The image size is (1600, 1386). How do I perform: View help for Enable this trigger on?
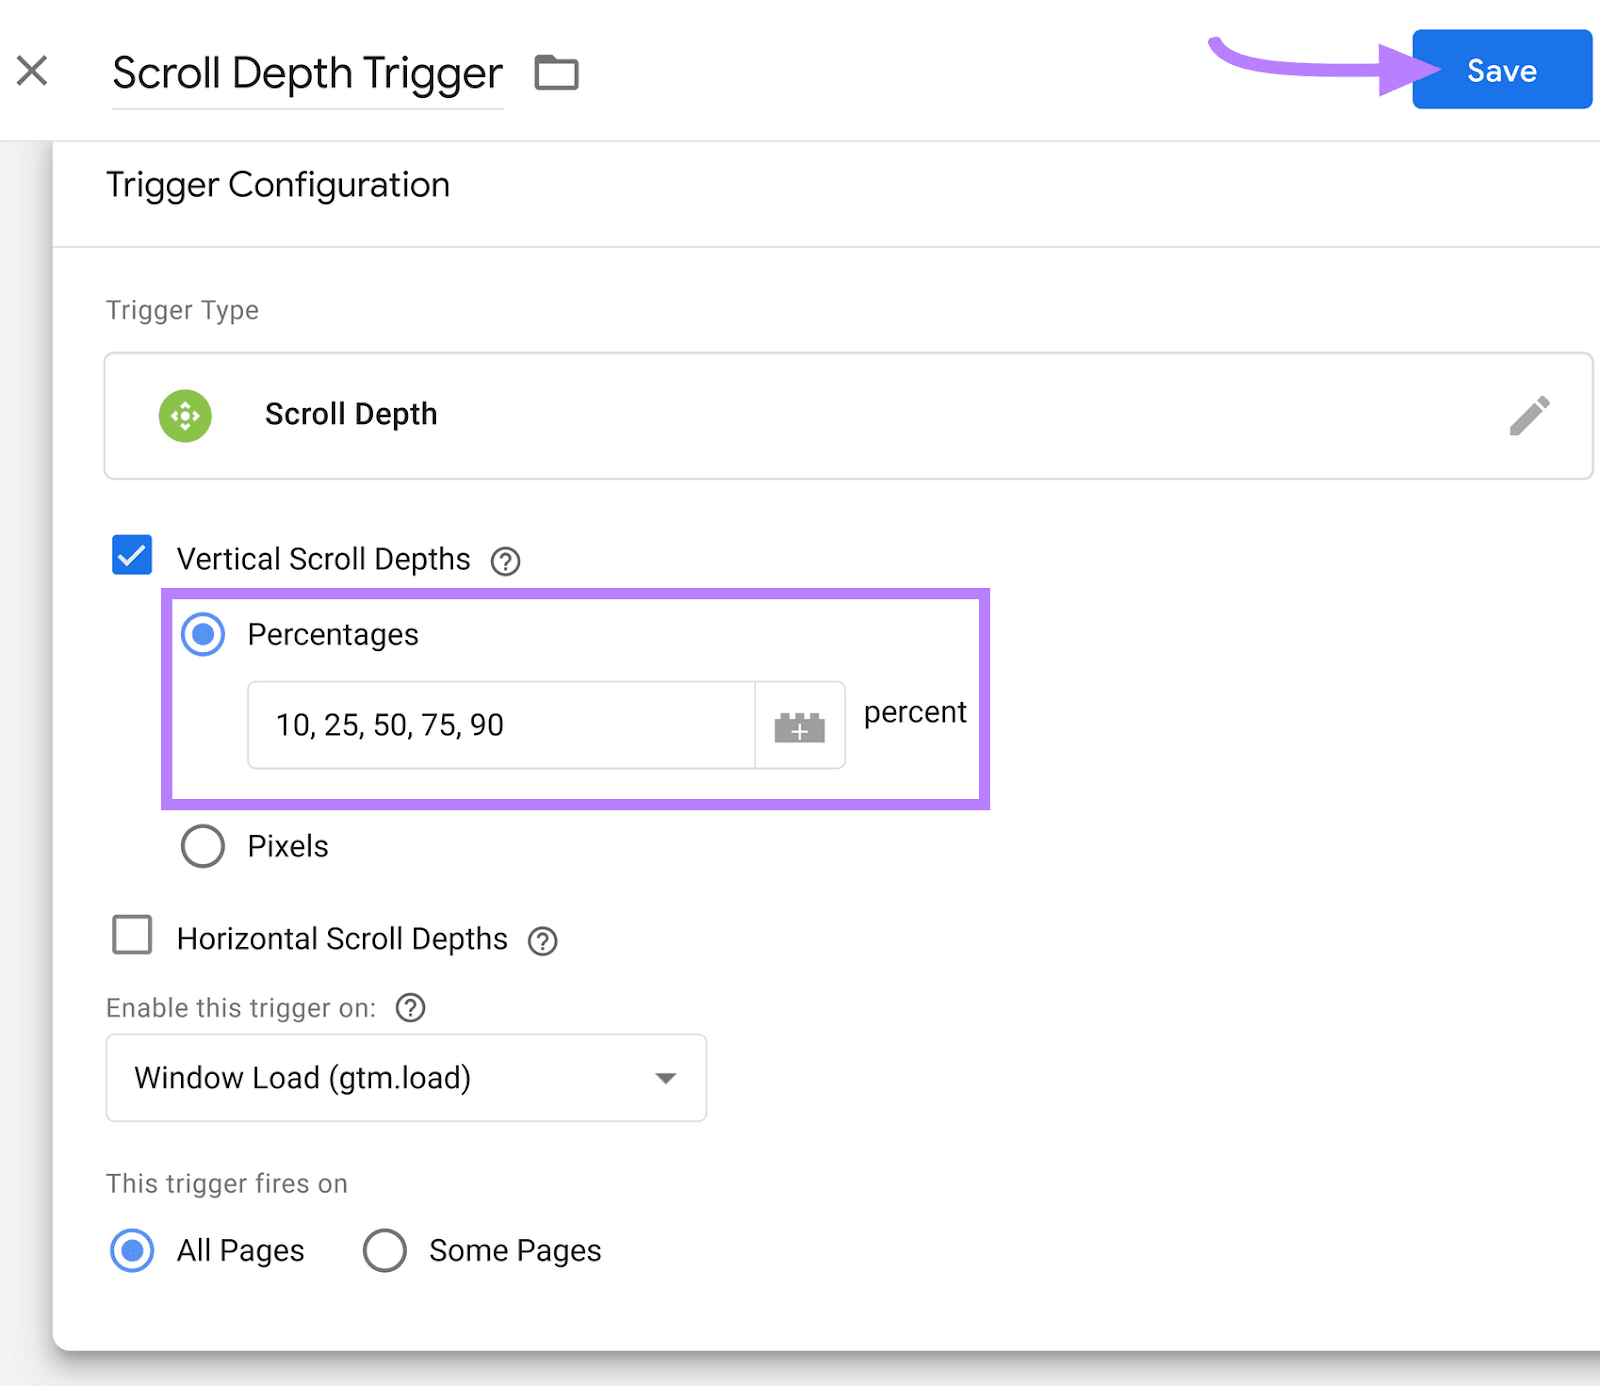pyautogui.click(x=410, y=1008)
